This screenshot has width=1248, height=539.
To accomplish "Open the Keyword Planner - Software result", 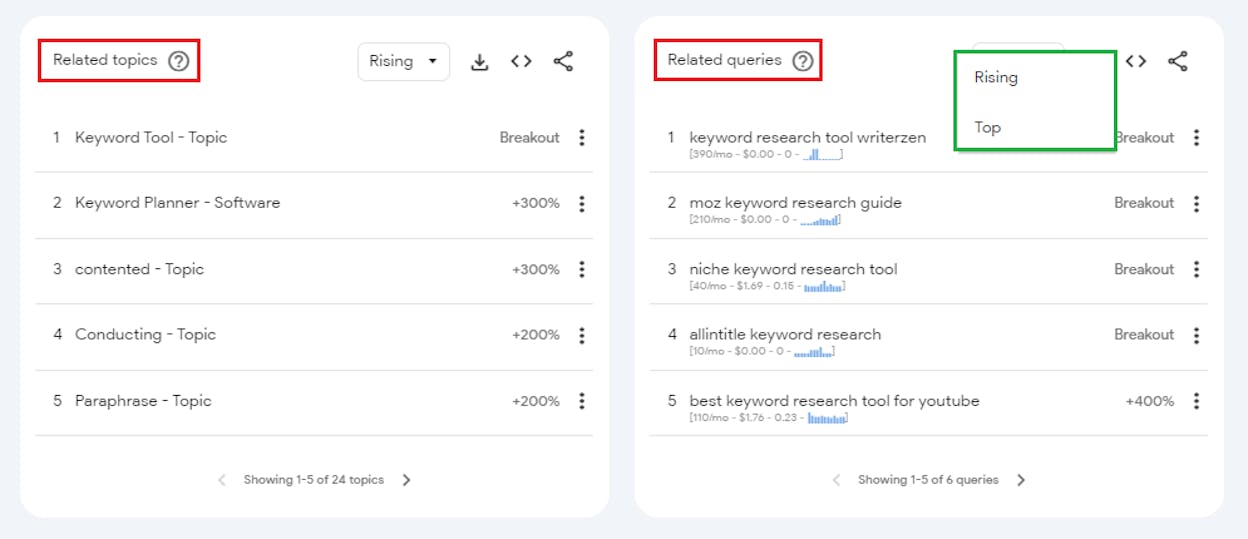I will [x=177, y=203].
